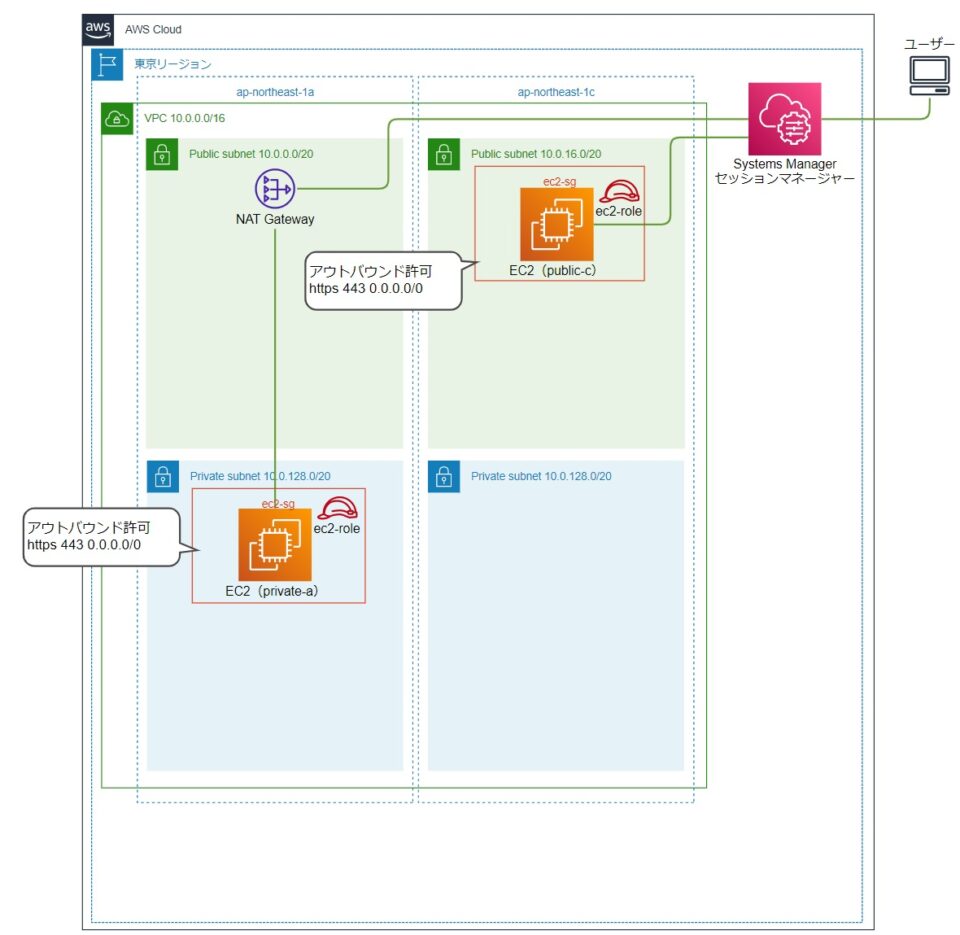Select the outbound callout pointing to EC2 private-a
The height and width of the screenshot is (935, 960).
(x=100, y=535)
